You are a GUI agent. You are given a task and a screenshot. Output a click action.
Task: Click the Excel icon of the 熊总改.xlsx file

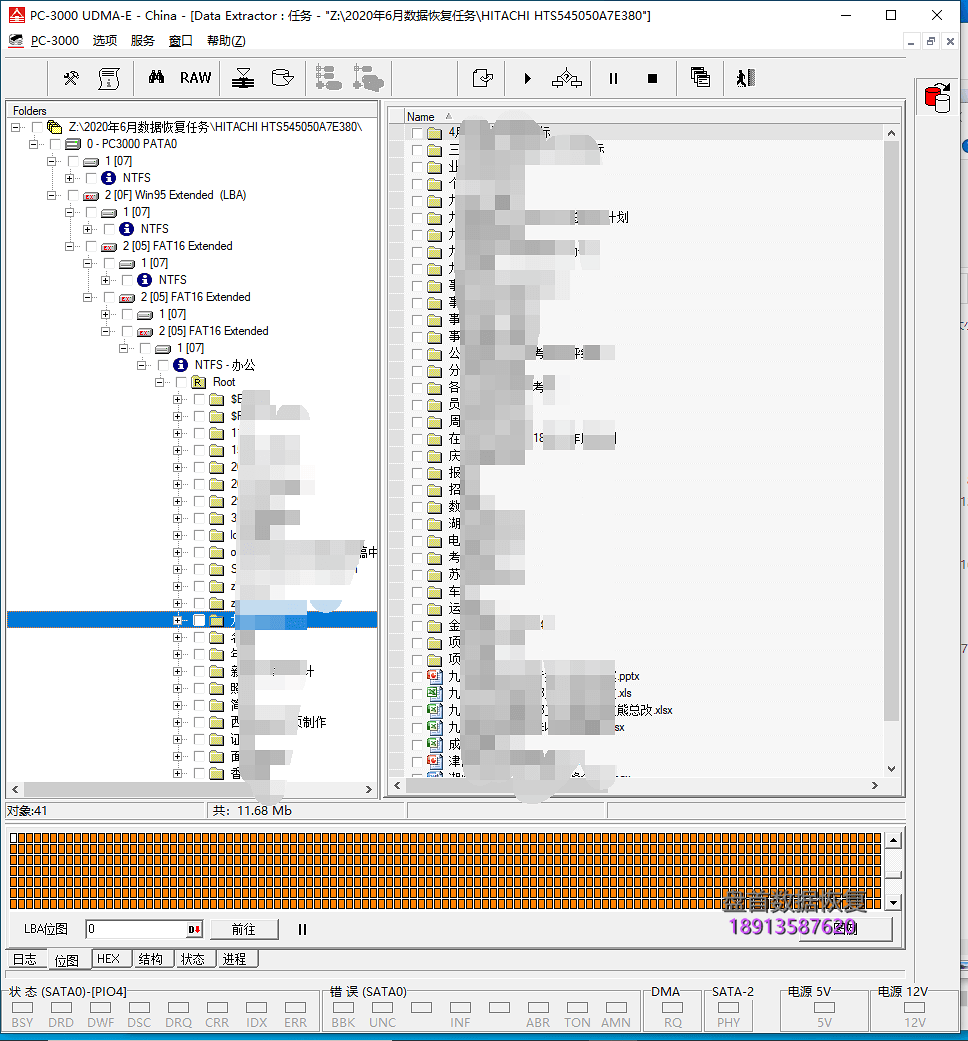(434, 710)
